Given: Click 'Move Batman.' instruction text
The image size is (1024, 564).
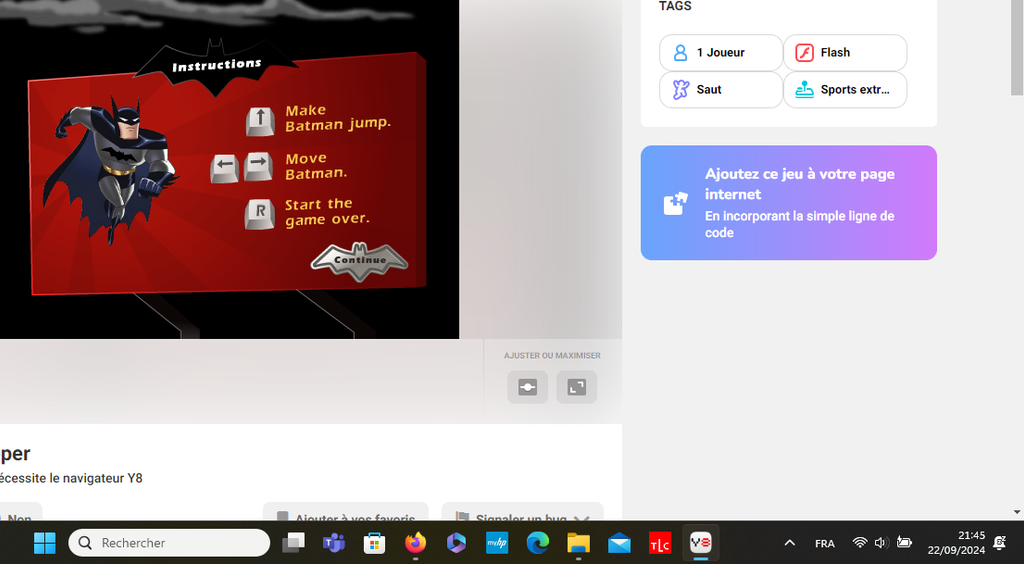Looking at the screenshot, I should pos(317,166).
